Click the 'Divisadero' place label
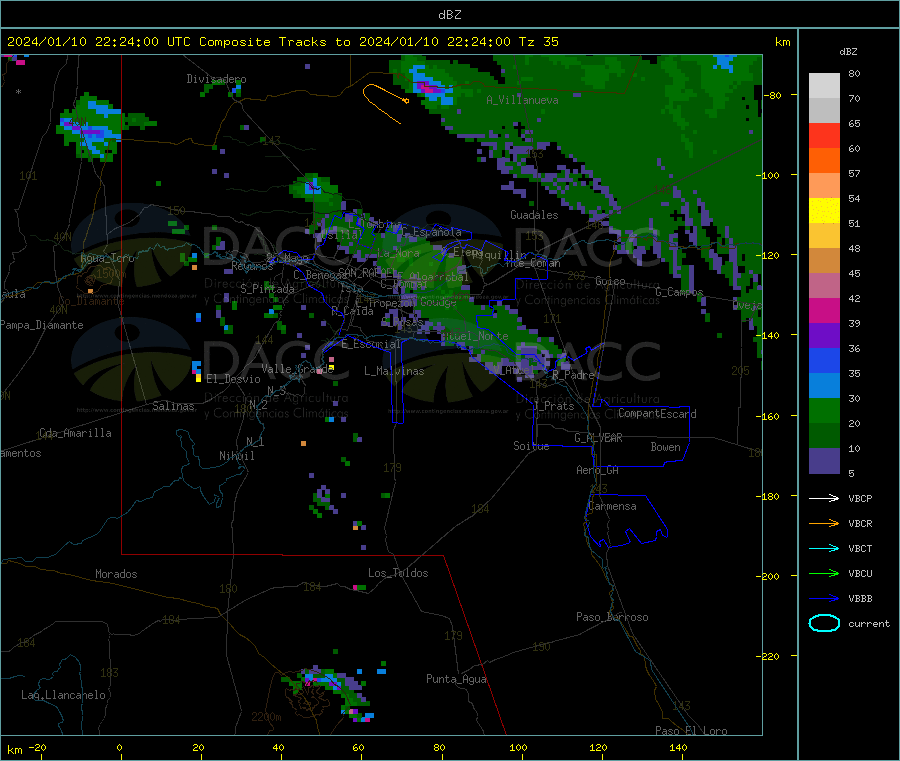The height and width of the screenshot is (761, 900). point(216,79)
